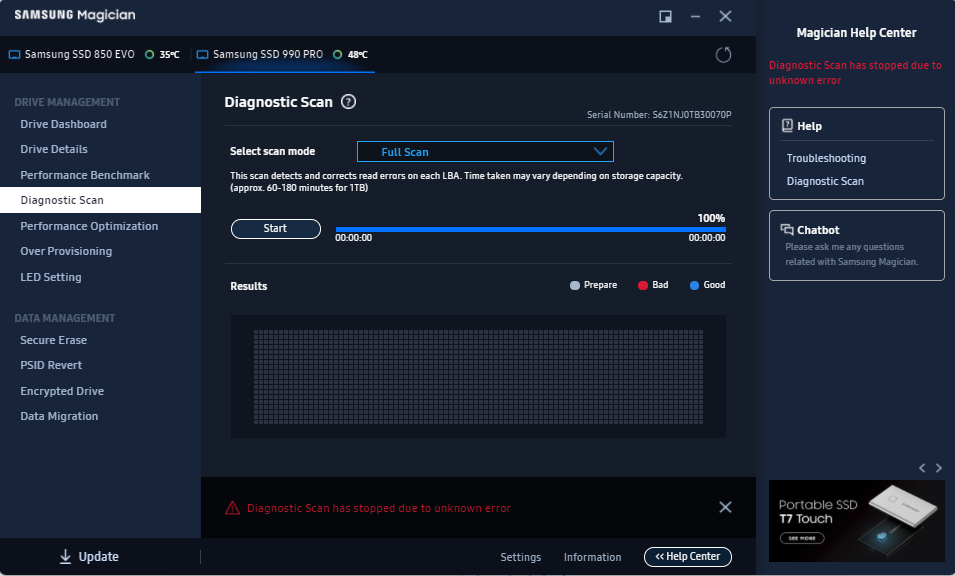The height and width of the screenshot is (576, 955).
Task: Click the scan progress bar
Action: tap(530, 230)
